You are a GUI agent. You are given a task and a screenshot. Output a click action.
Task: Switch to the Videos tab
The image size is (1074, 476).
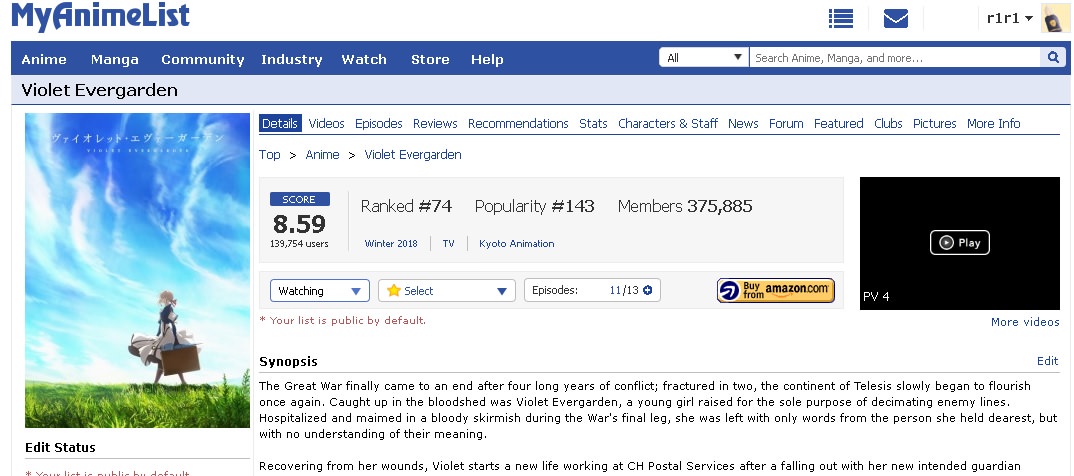[327, 123]
